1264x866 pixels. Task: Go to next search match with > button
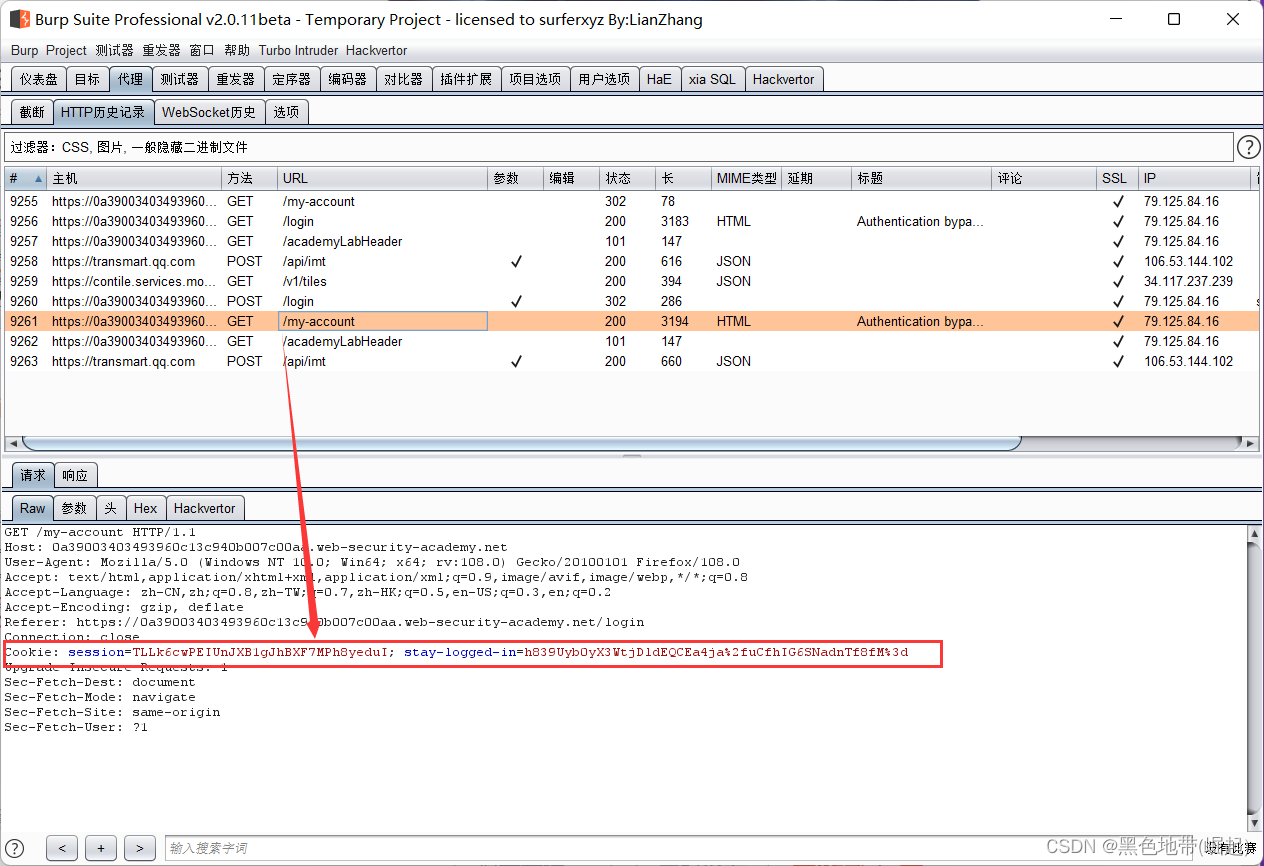point(140,848)
